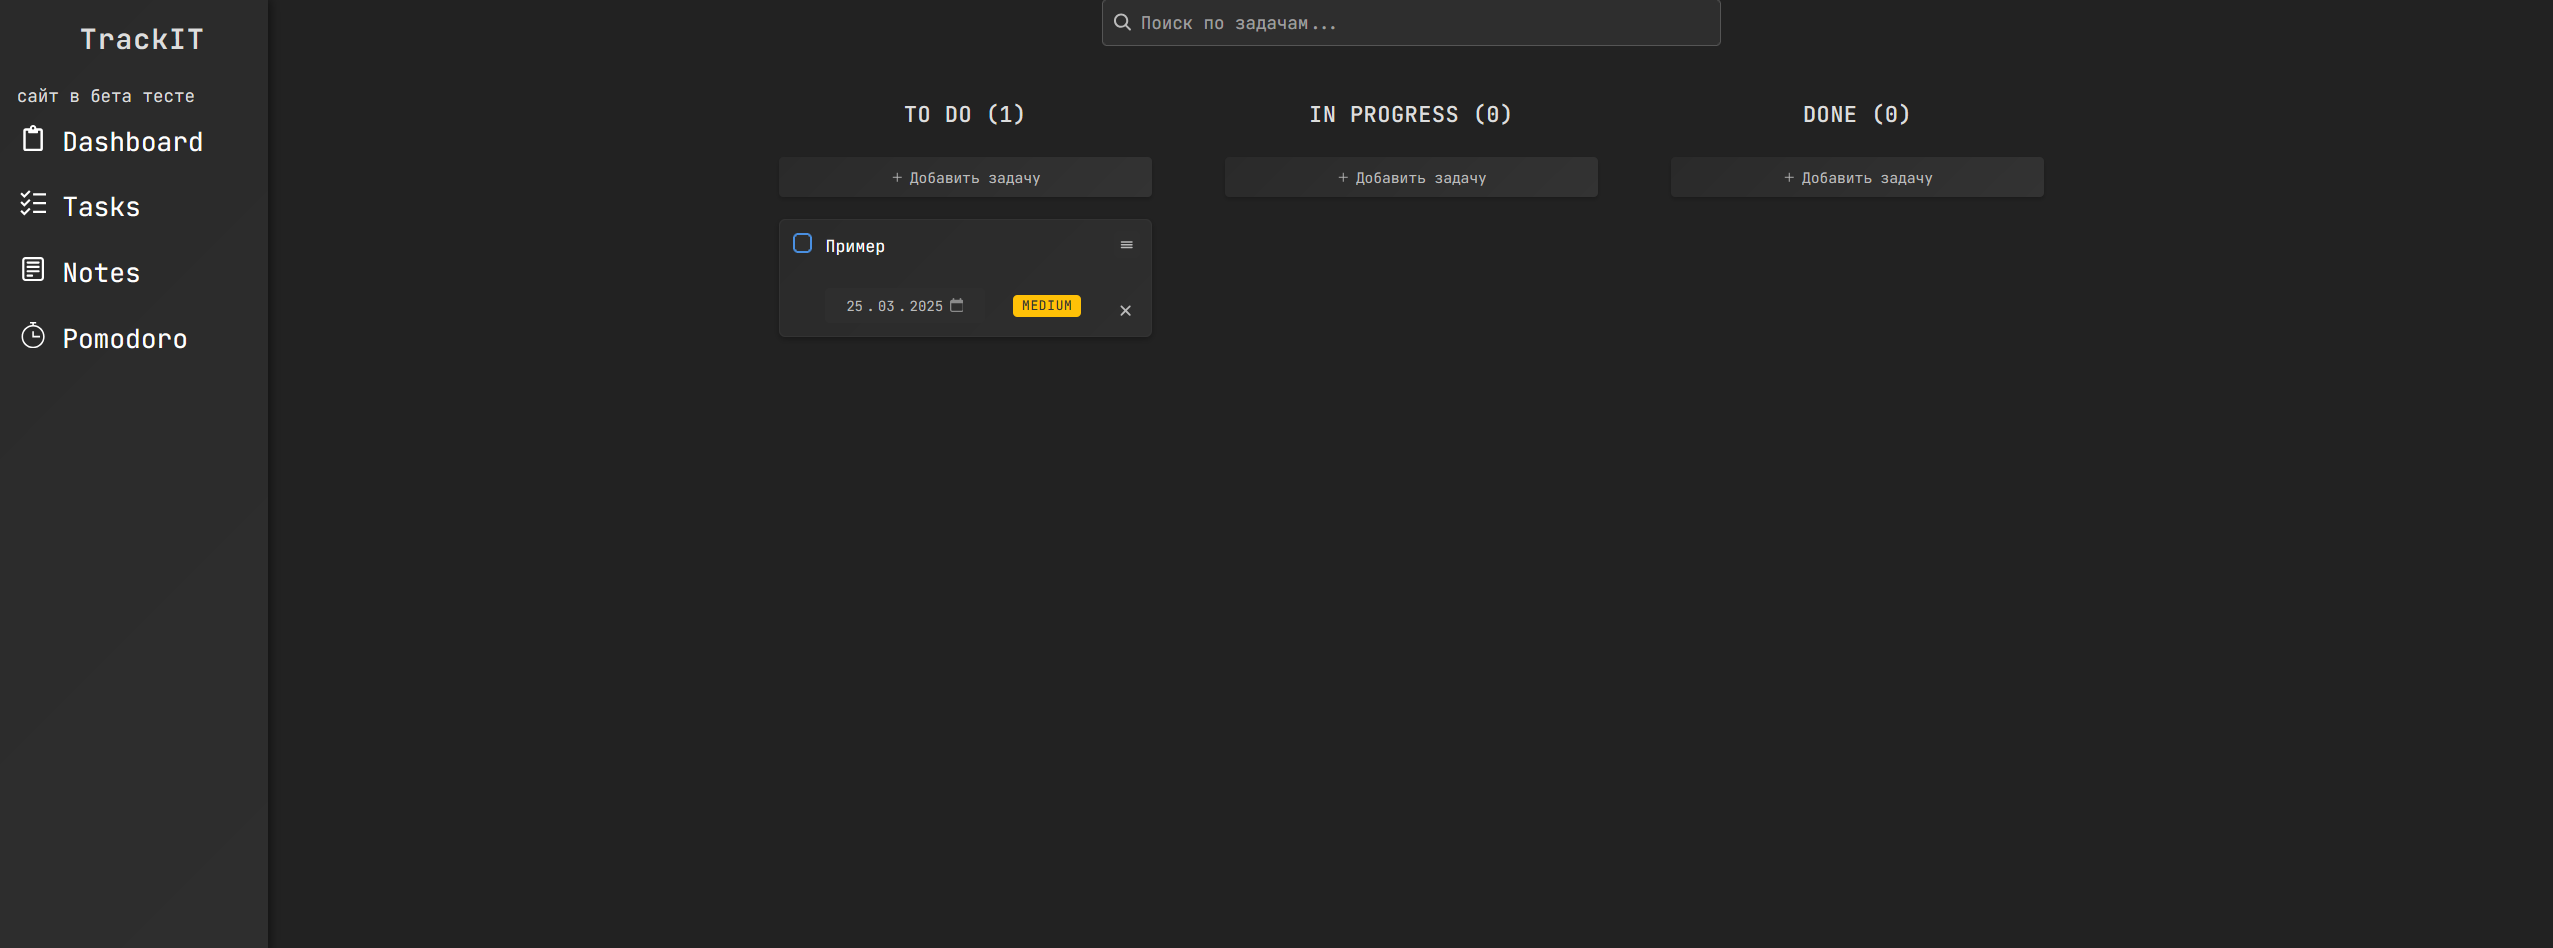Click the search magnifier icon

[1122, 21]
